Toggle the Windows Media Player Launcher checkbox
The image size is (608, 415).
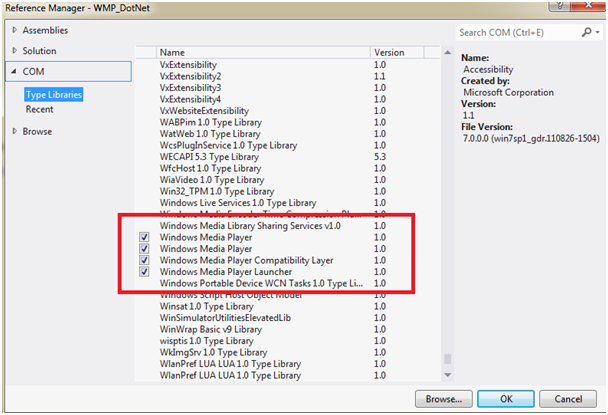click(146, 272)
